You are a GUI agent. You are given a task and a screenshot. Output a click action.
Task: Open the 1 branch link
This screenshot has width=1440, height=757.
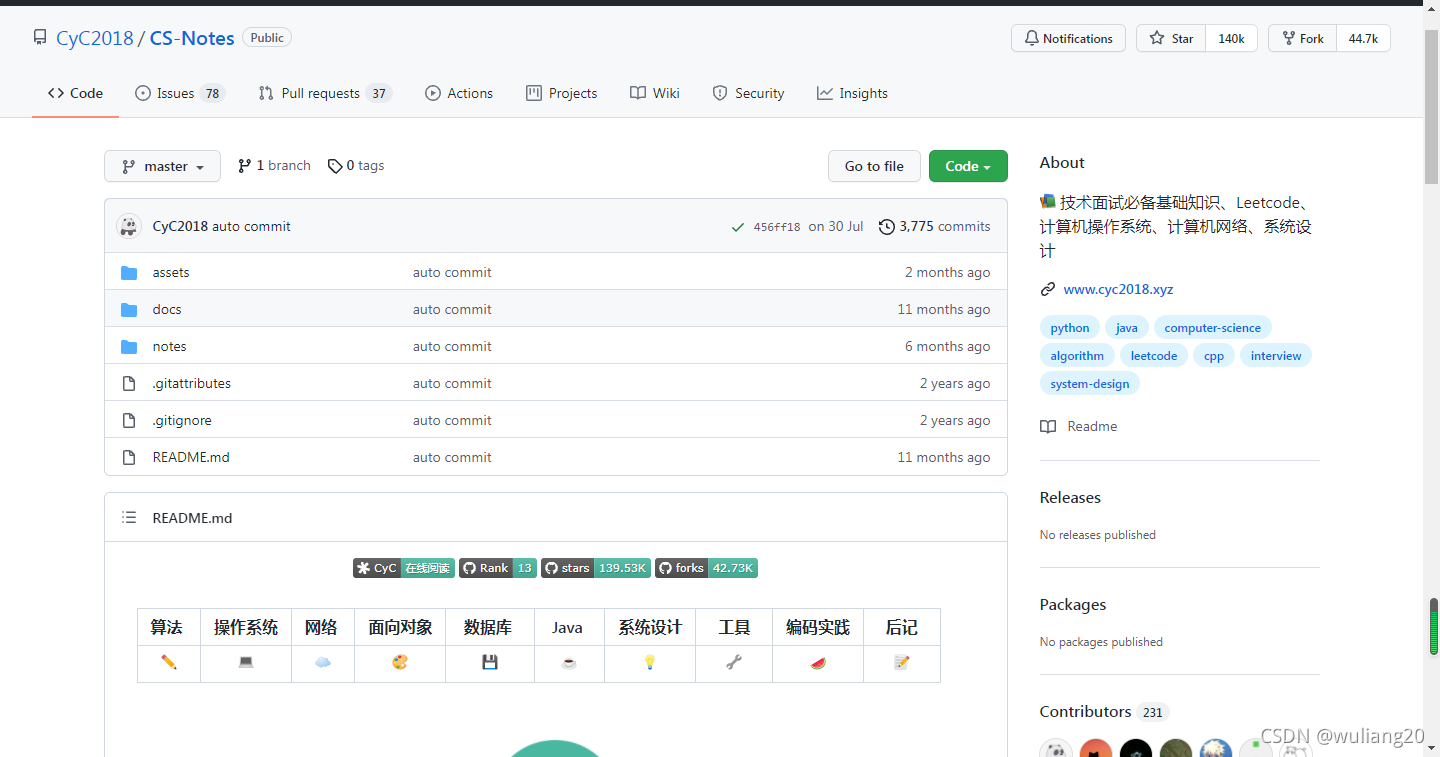274,166
